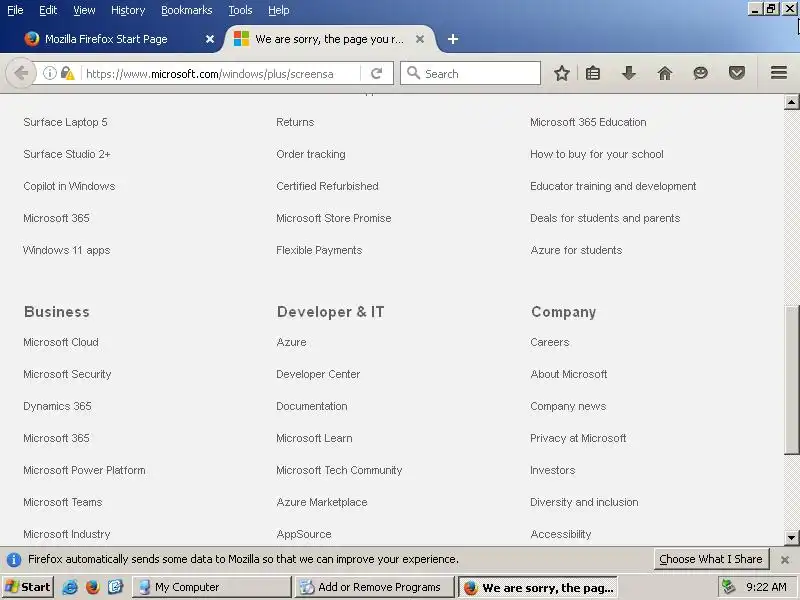Click the third quick launch icon
This screenshot has width=800, height=600.
115,587
